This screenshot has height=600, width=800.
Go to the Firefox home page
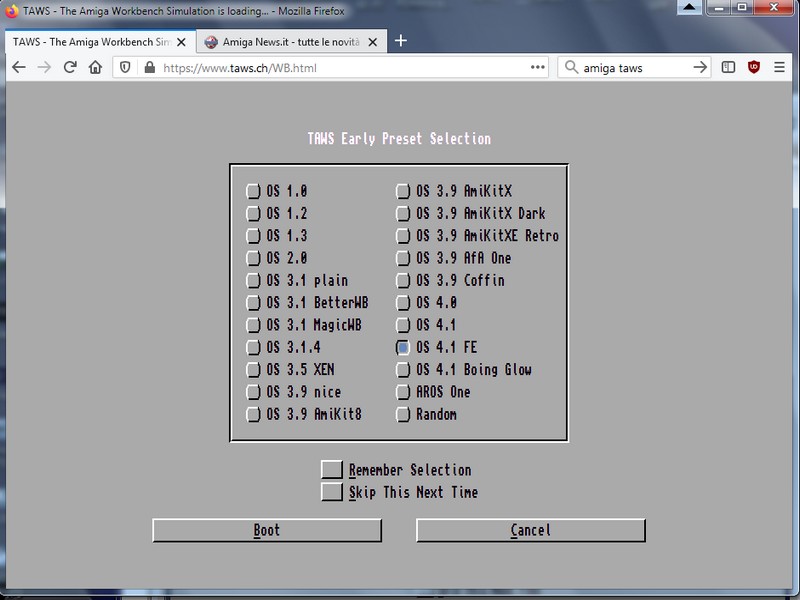click(x=95, y=68)
